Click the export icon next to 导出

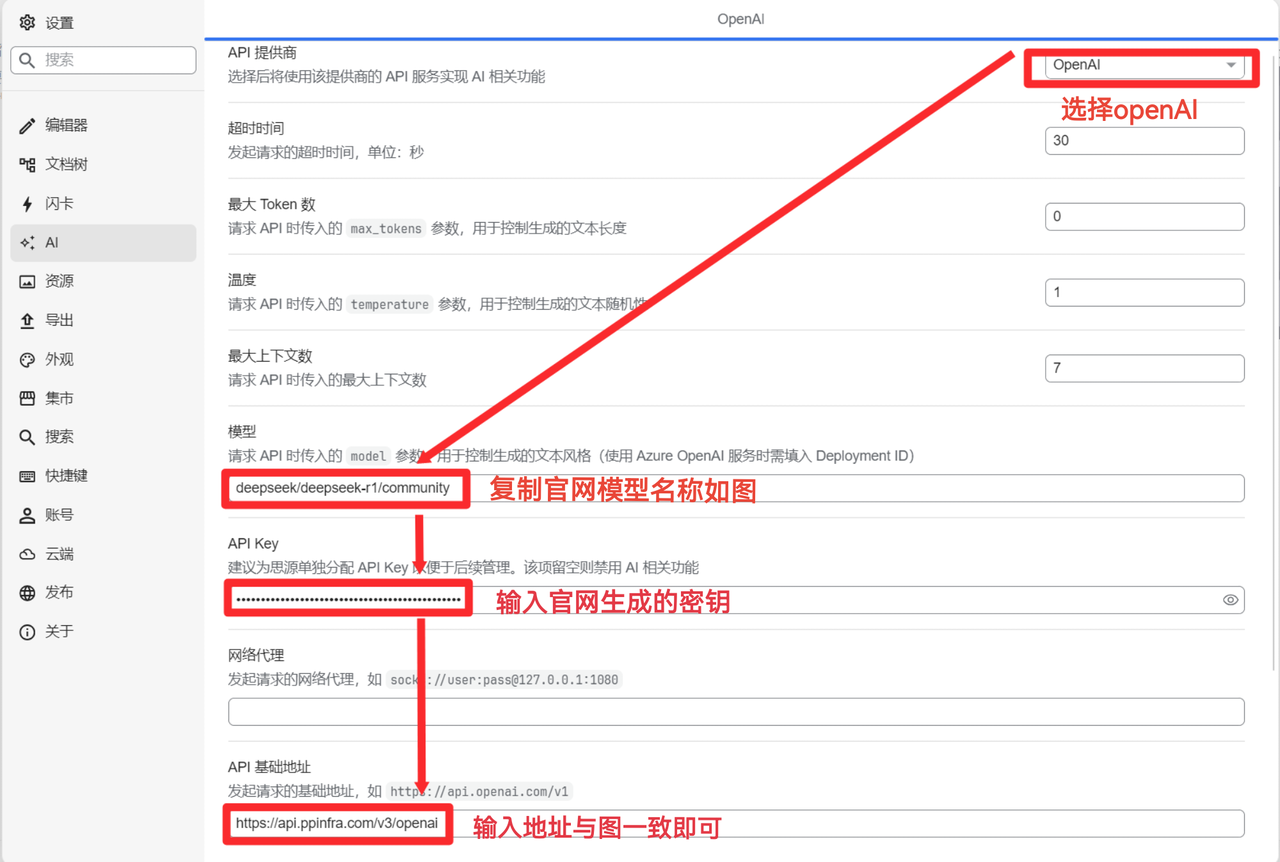pyautogui.click(x=28, y=321)
